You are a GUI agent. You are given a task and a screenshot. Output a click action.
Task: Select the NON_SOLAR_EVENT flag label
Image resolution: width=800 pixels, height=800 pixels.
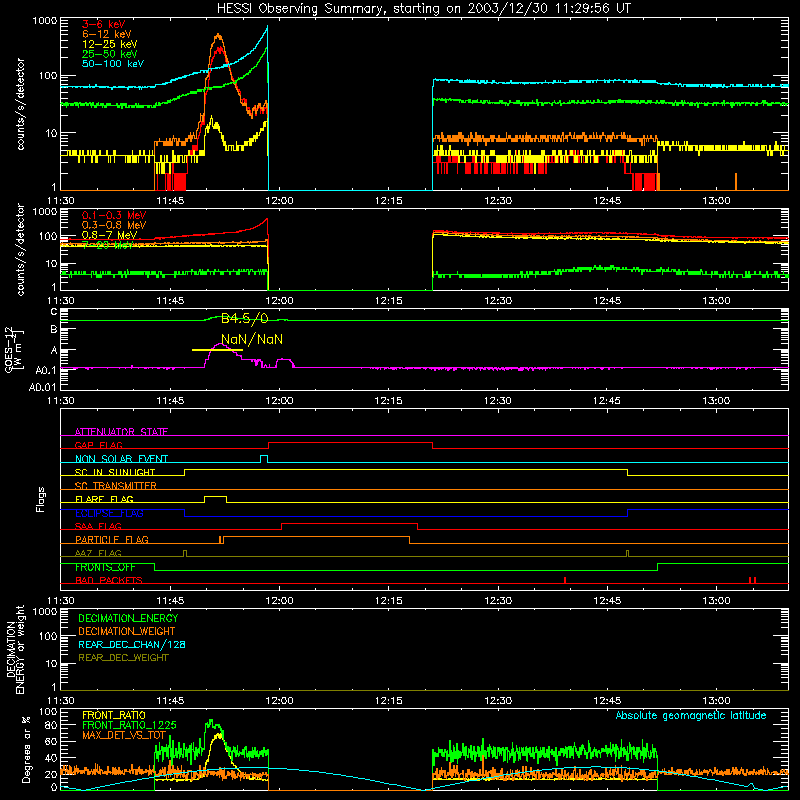[121, 459]
